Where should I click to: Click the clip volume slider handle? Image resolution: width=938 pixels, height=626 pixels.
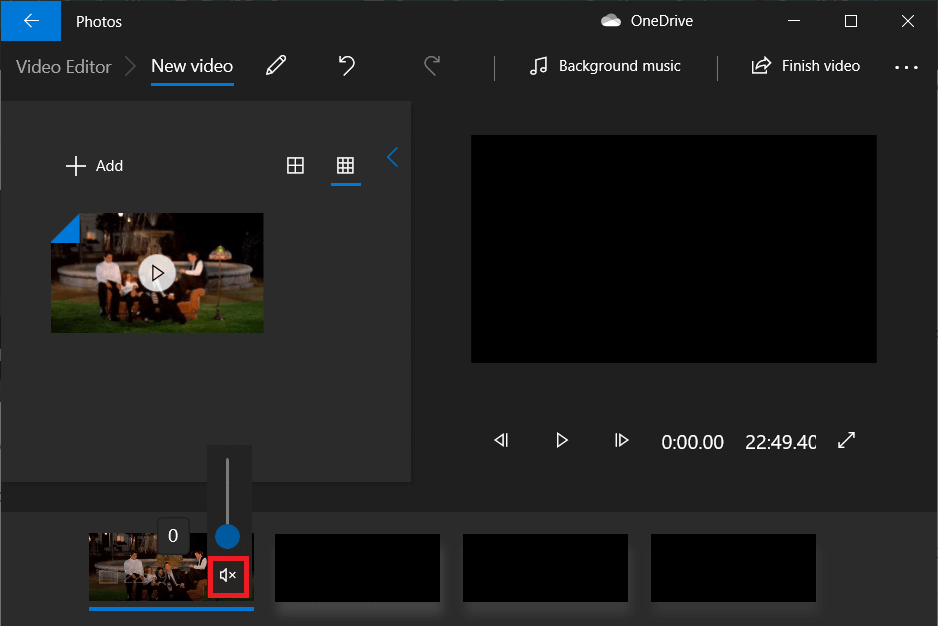[x=228, y=536]
